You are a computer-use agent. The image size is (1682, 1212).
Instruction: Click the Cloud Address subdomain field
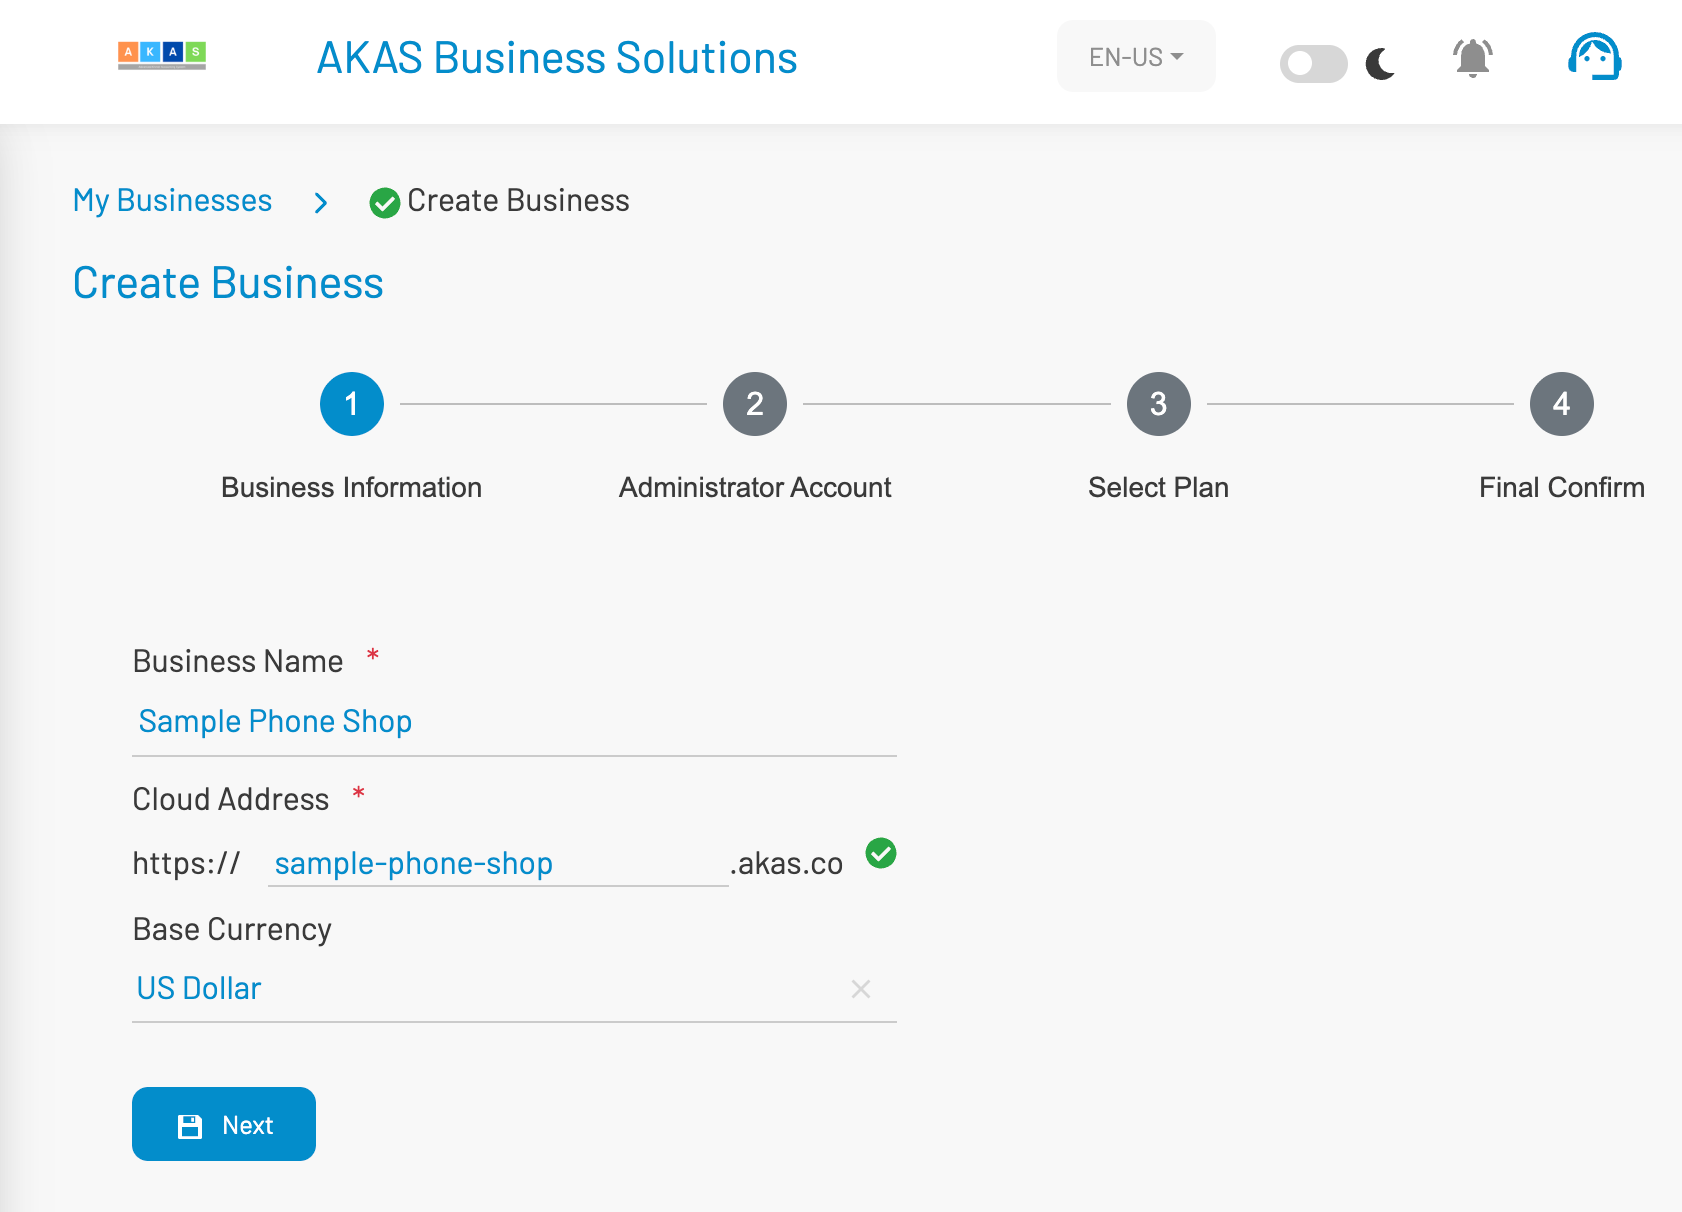498,864
